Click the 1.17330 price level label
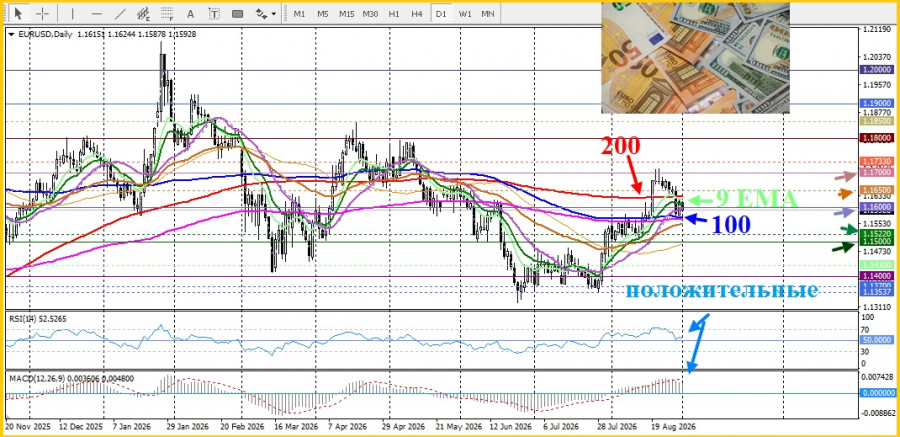This screenshot has height=437, width=900. [875, 162]
